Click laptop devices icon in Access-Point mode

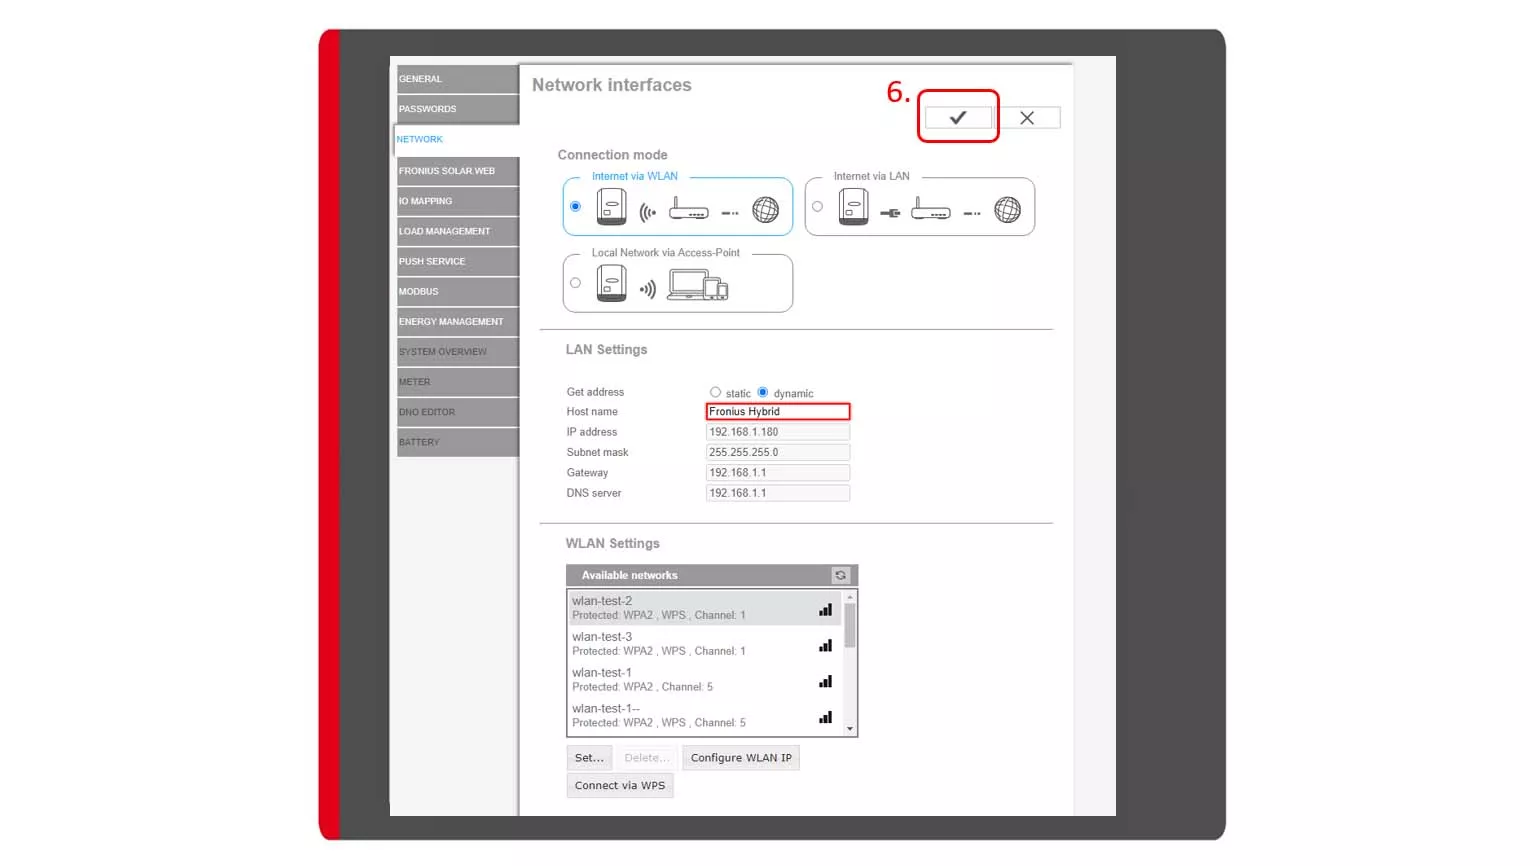[698, 286]
